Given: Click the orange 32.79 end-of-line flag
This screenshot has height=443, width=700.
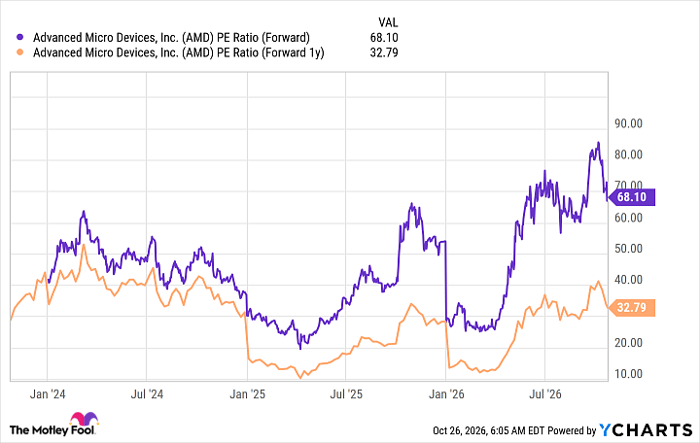Looking at the screenshot, I should pyautogui.click(x=632, y=308).
